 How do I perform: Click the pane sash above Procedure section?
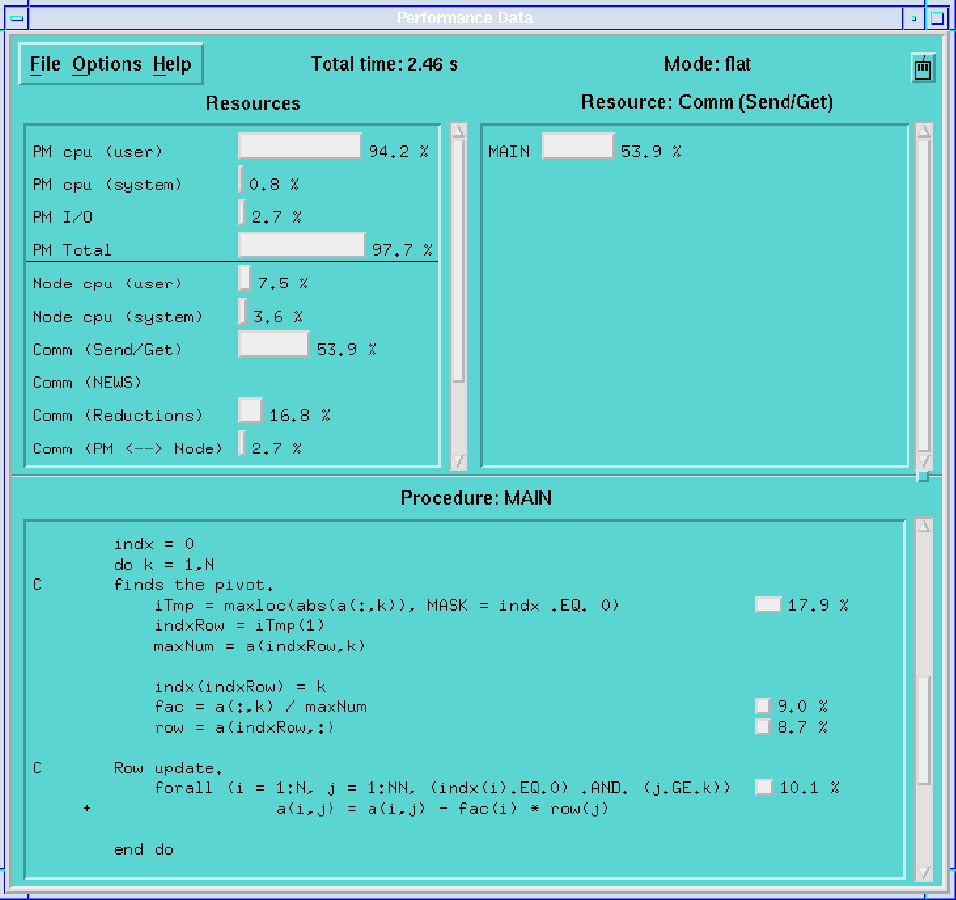923,476
